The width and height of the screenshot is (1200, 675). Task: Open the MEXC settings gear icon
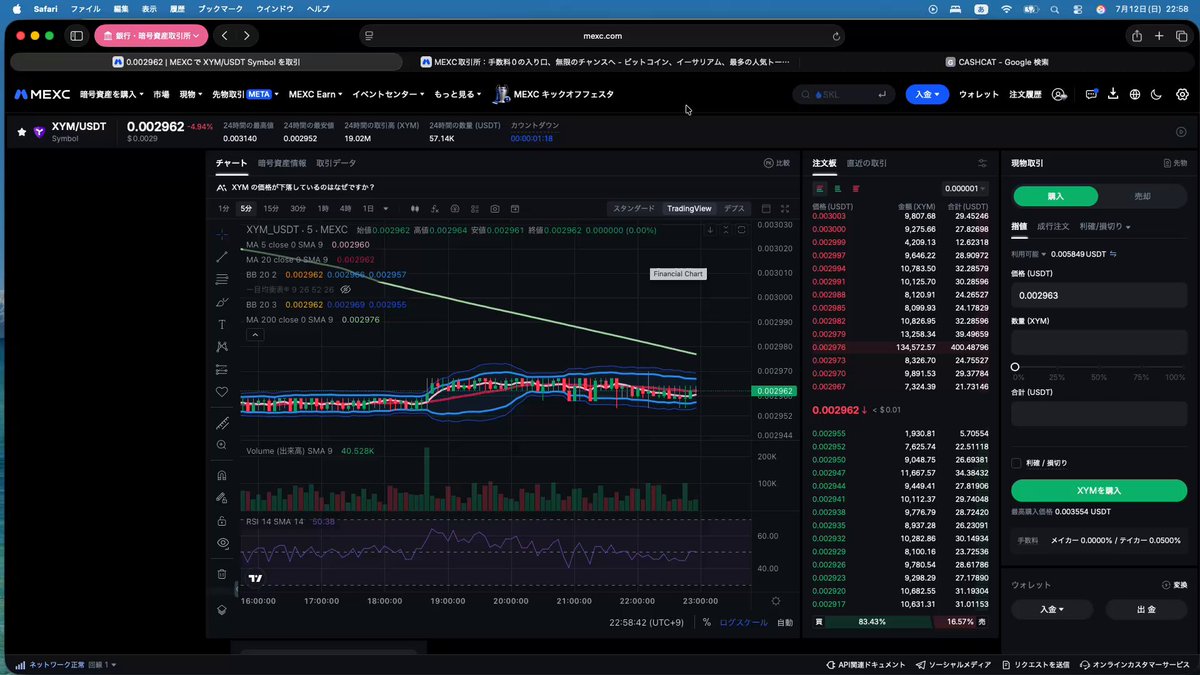[x=1182, y=94]
